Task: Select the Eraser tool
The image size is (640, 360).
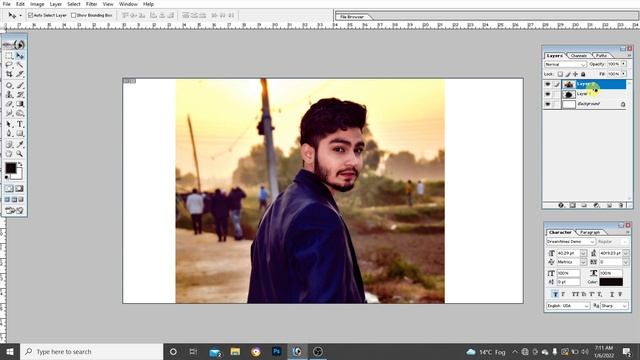Action: pos(9,104)
